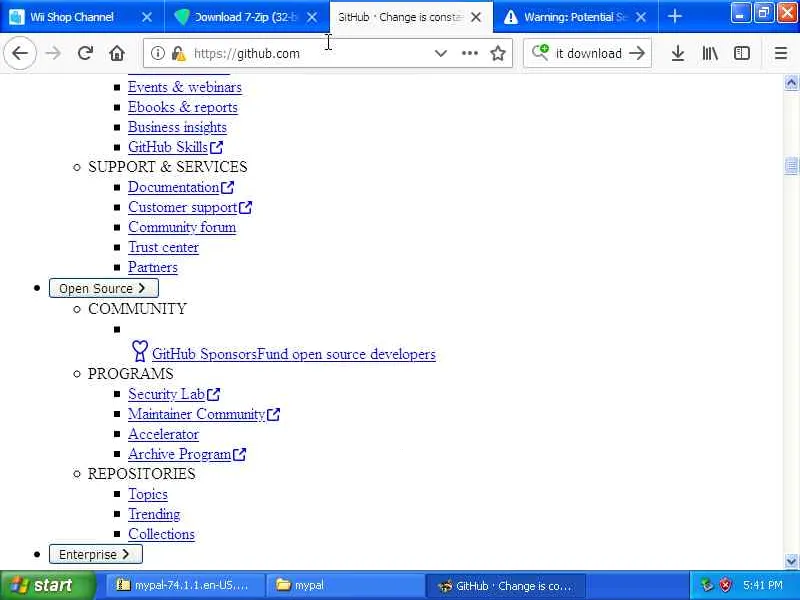The width and height of the screenshot is (800, 600).
Task: Open the Maintainer Community link
Action: 204,414
